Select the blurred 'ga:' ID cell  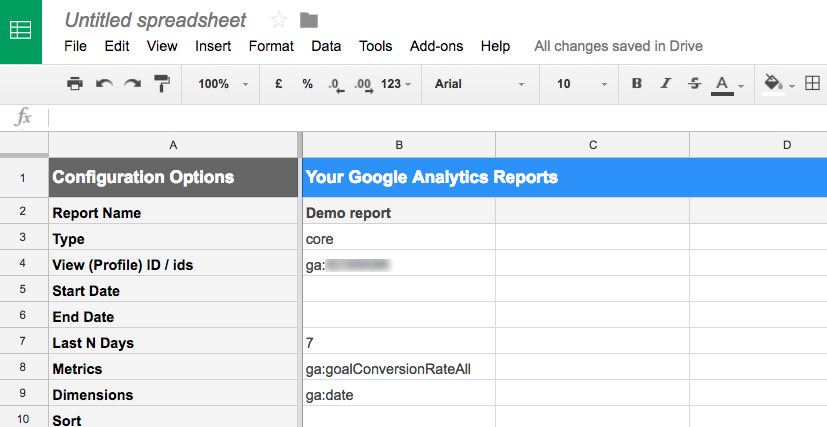click(399, 263)
